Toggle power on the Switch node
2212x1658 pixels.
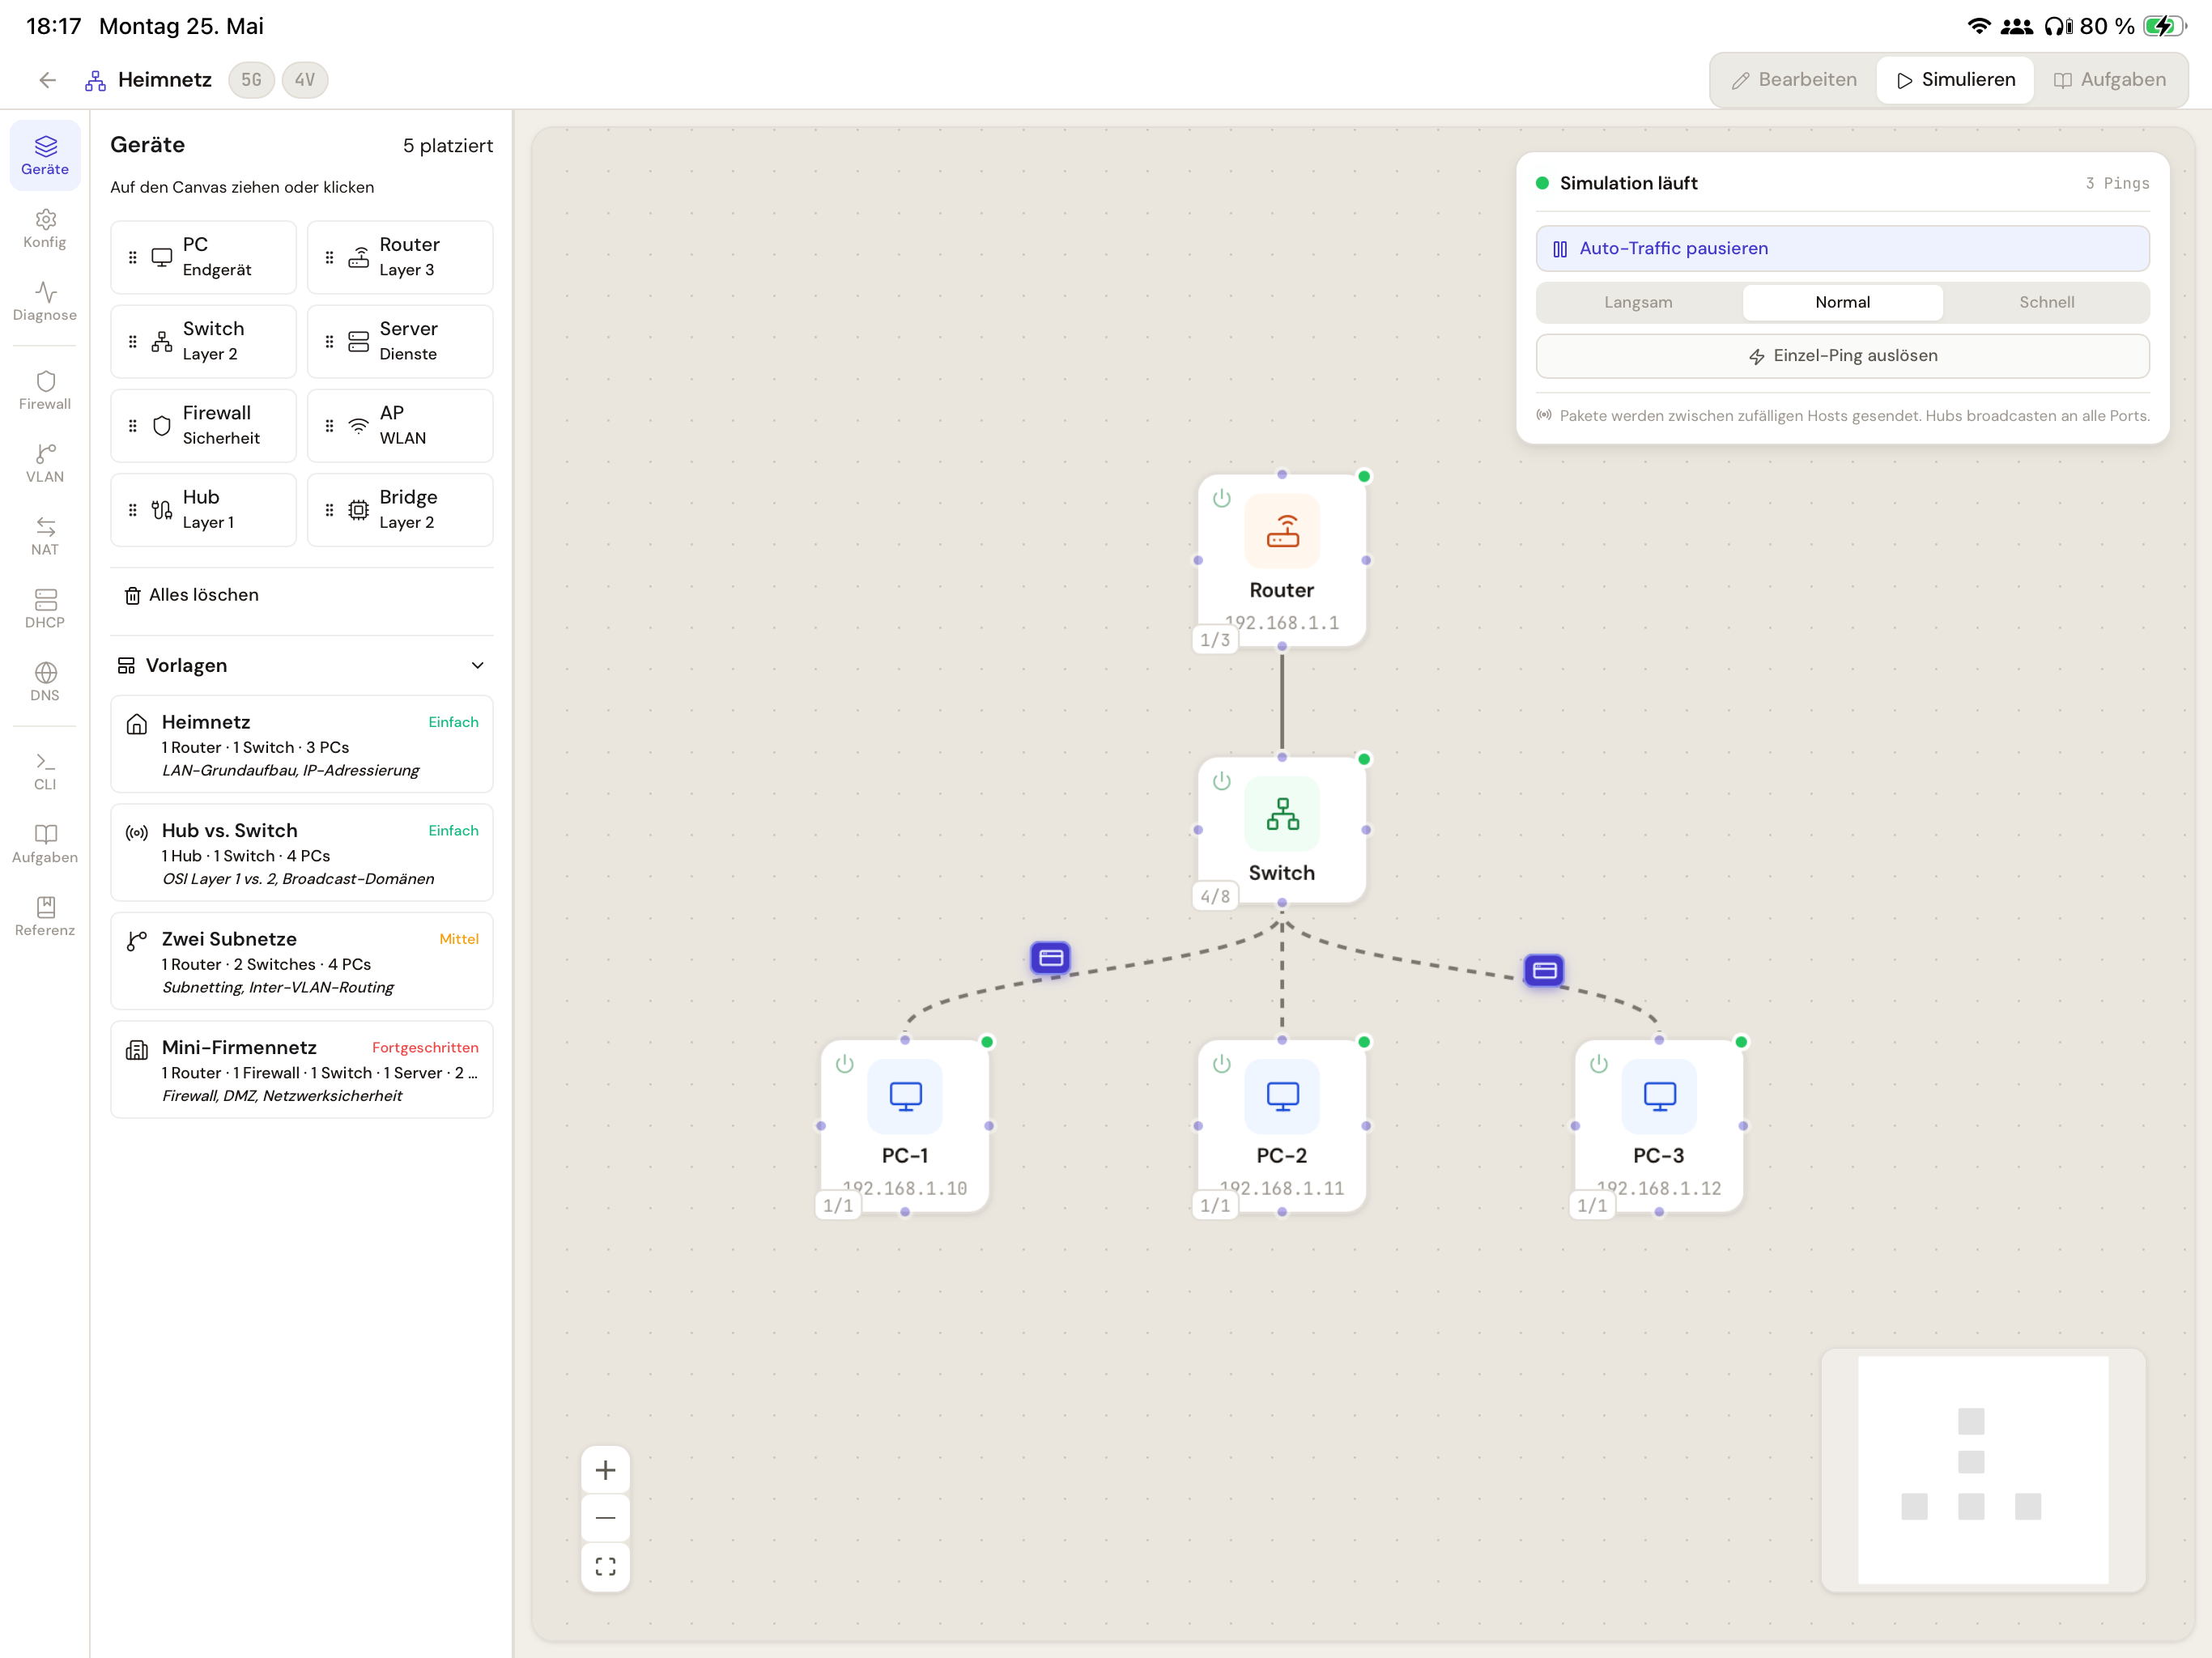1222,781
